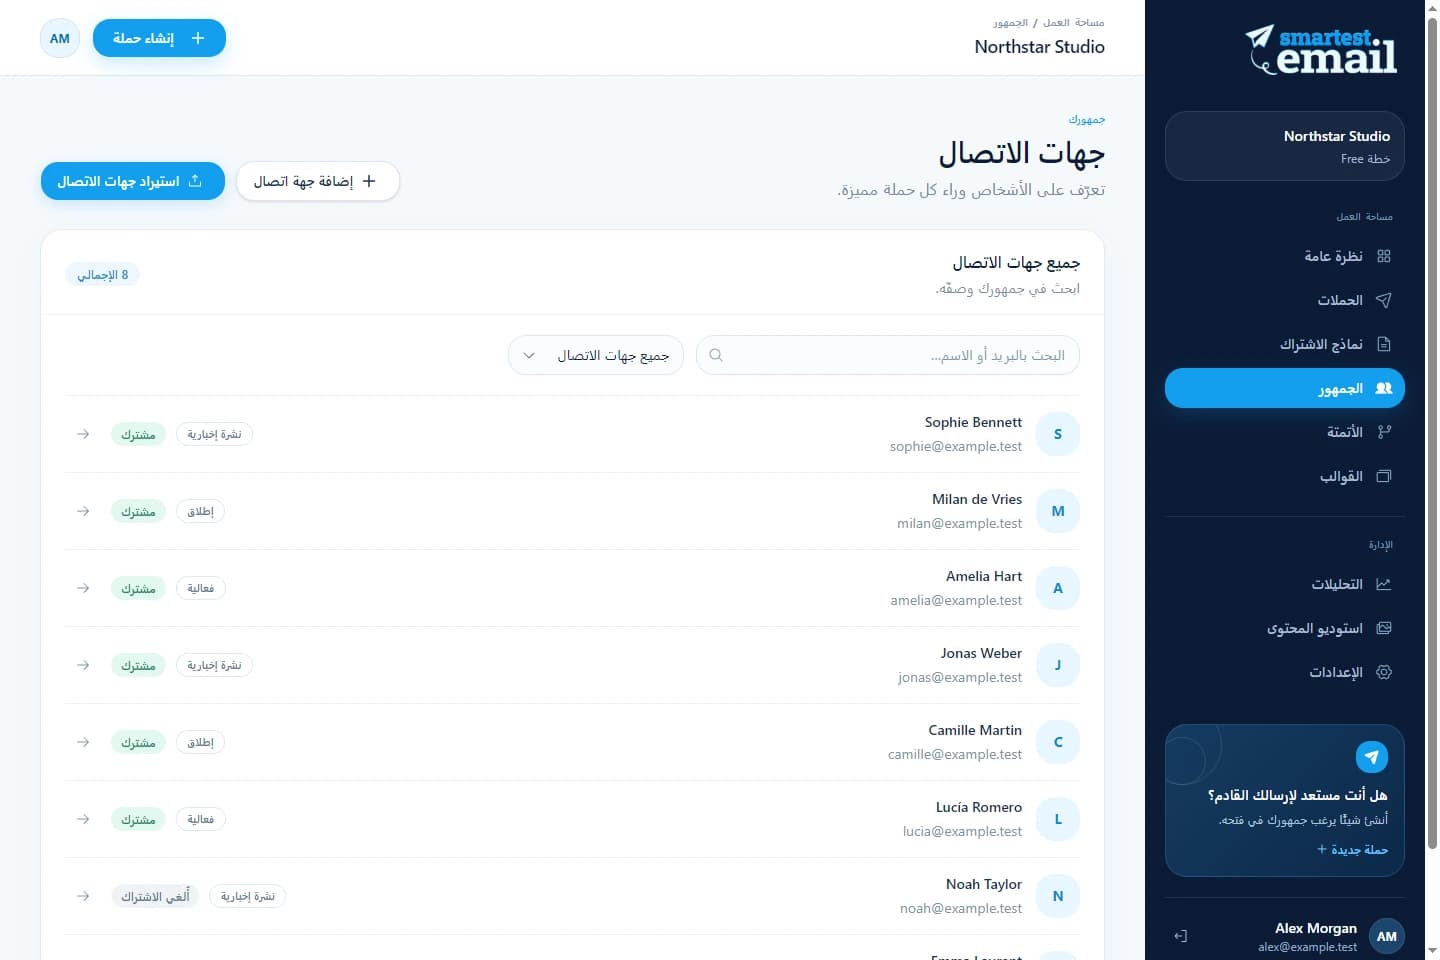Open Noah Taylor row arrow
This screenshot has width=1440, height=960.
(83, 896)
